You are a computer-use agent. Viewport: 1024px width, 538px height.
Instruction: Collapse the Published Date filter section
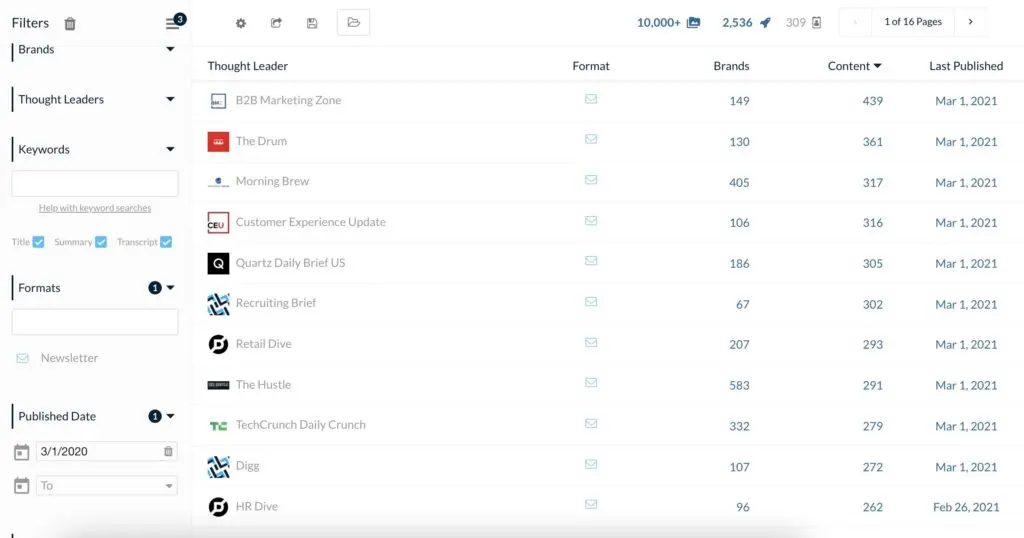[170, 416]
